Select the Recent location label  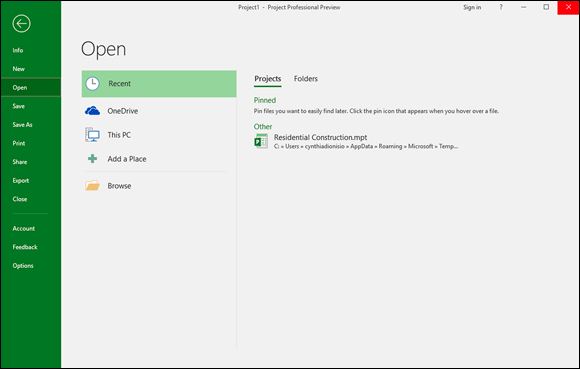pyautogui.click(x=119, y=84)
